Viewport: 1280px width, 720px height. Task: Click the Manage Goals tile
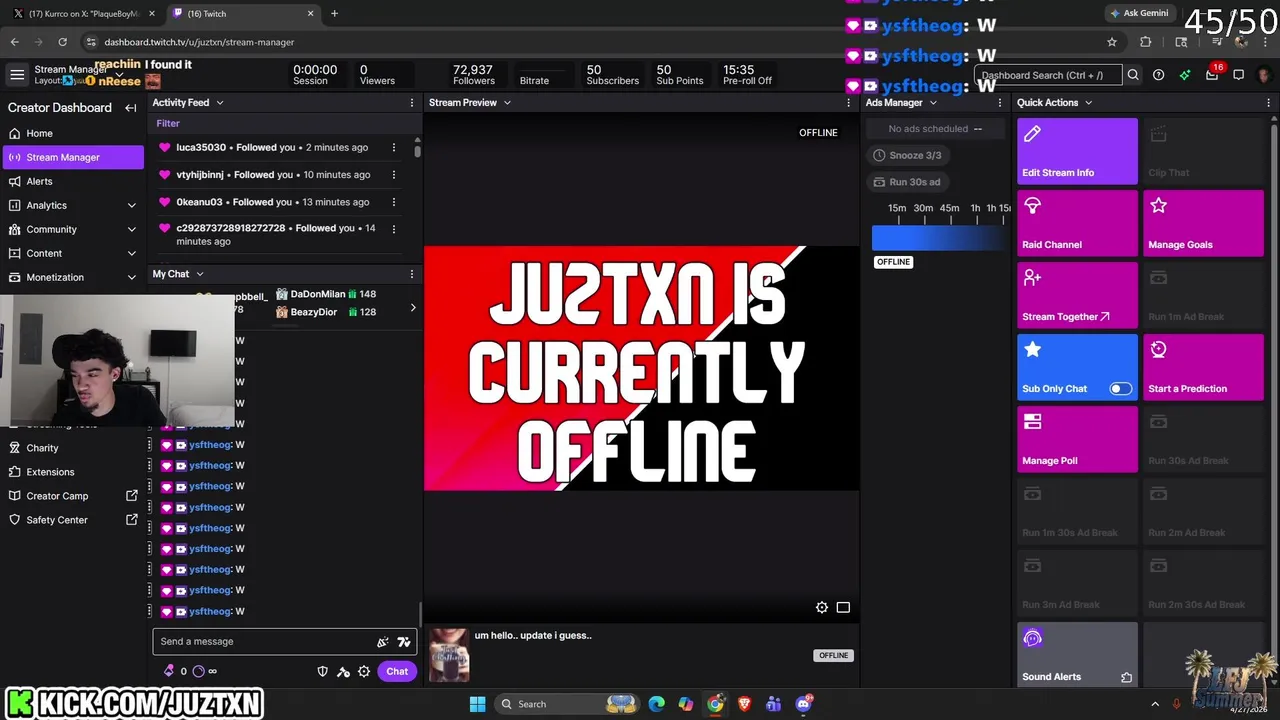click(x=1203, y=223)
